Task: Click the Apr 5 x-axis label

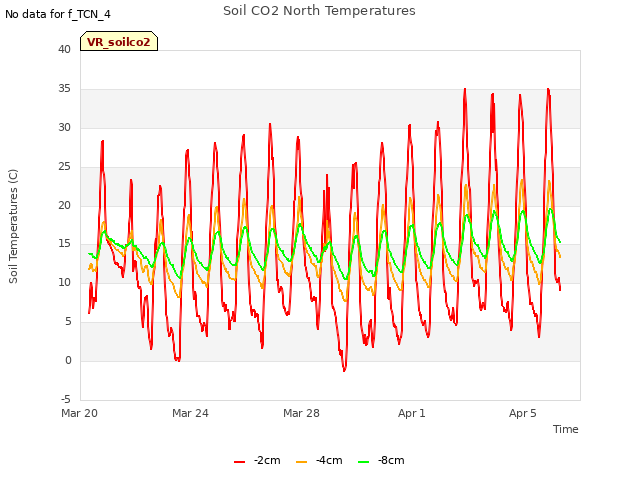Action: coord(523,413)
